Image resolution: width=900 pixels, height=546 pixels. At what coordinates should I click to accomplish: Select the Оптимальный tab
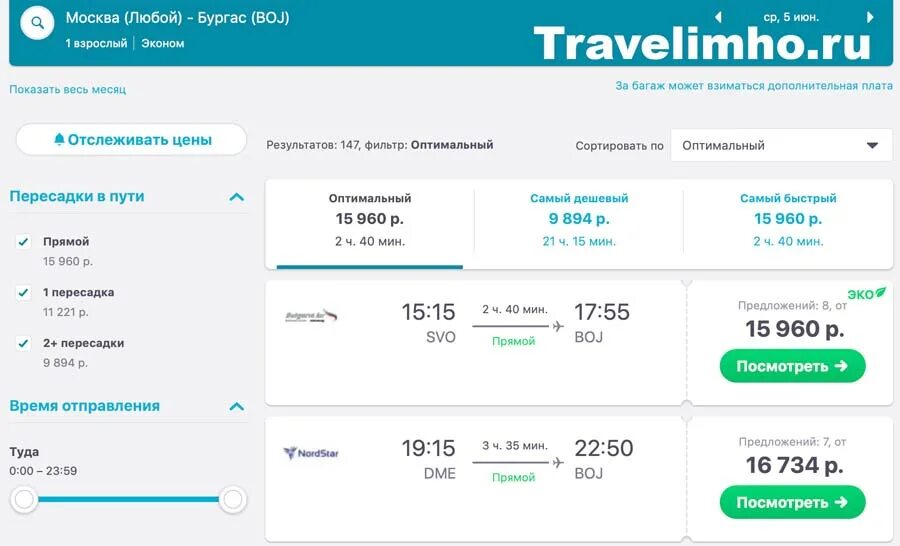pyautogui.click(x=370, y=219)
